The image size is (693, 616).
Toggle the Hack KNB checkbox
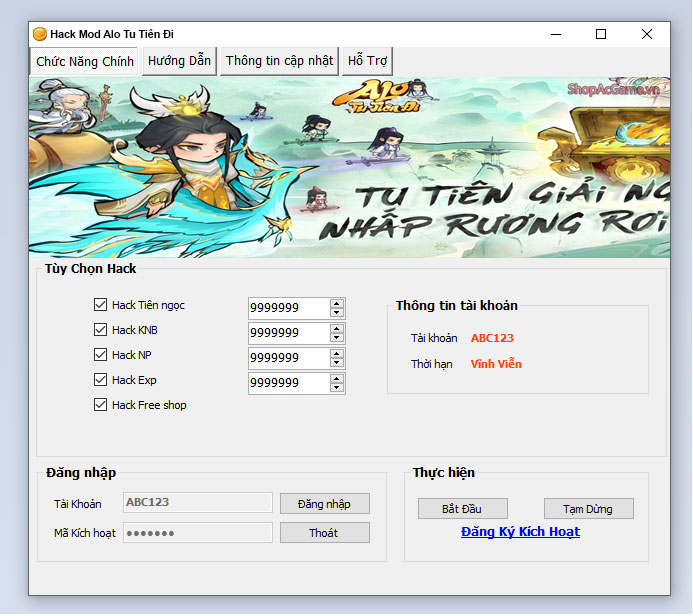(100, 330)
